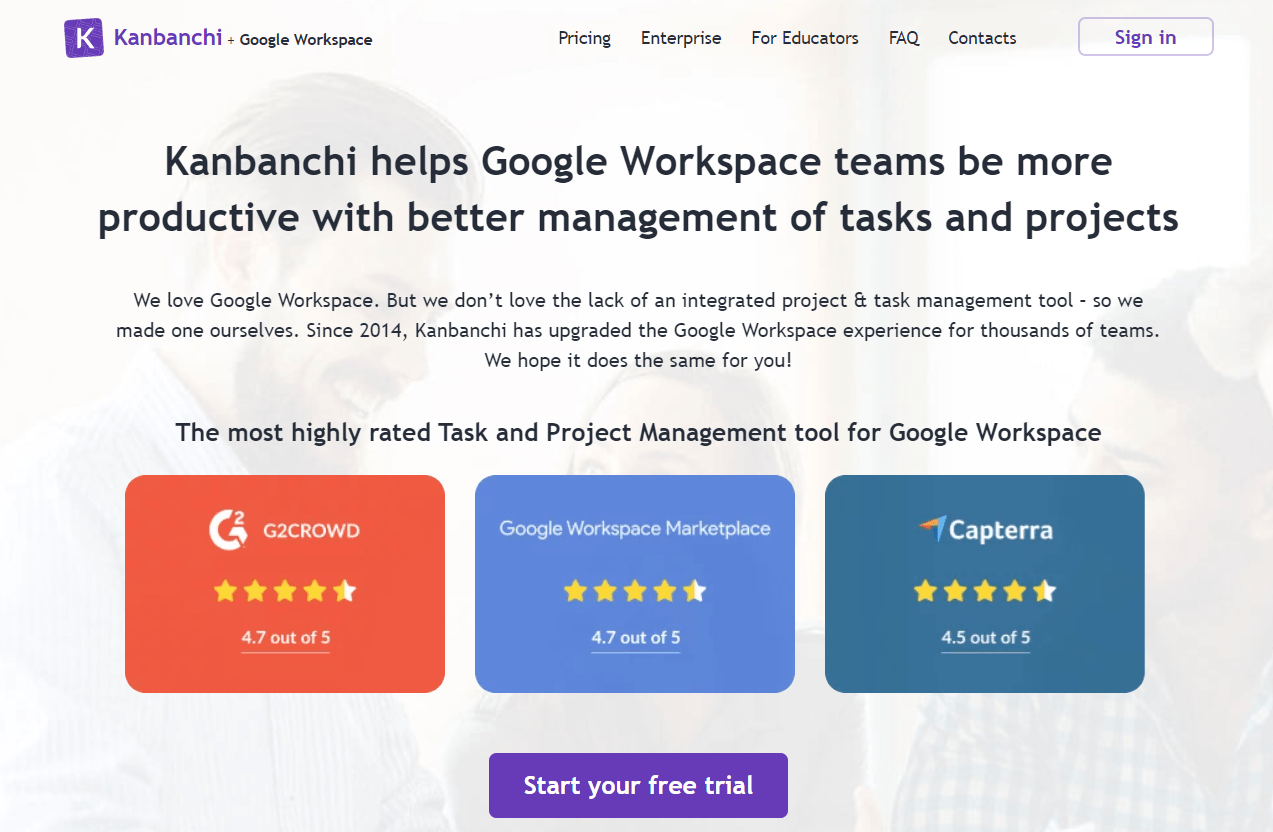The height and width of the screenshot is (832, 1273).
Task: Click the Capterra star rating
Action: [x=985, y=591]
